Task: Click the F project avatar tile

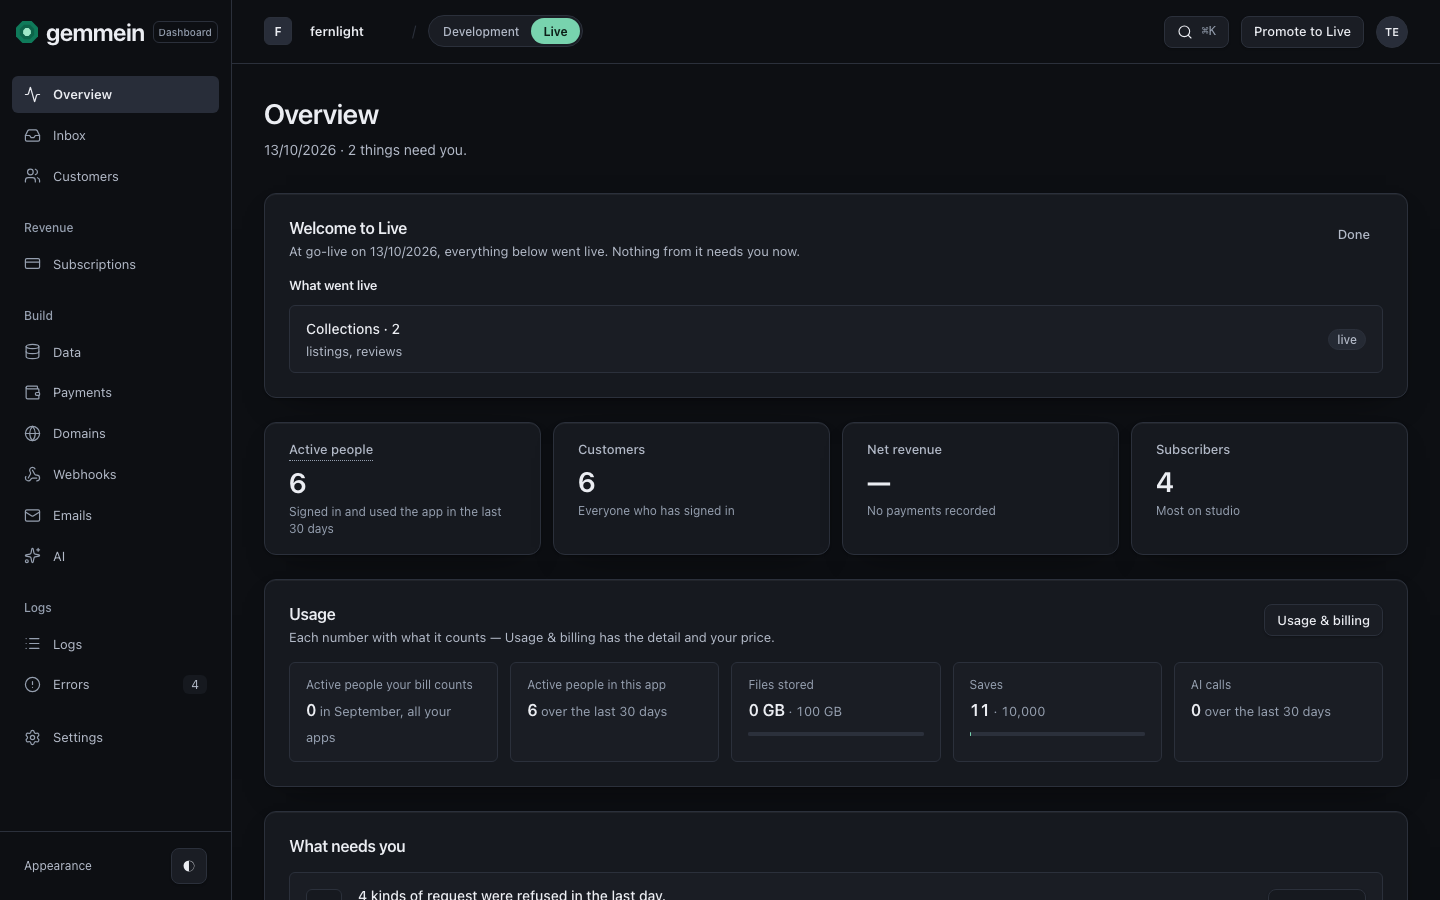Action: click(x=278, y=31)
